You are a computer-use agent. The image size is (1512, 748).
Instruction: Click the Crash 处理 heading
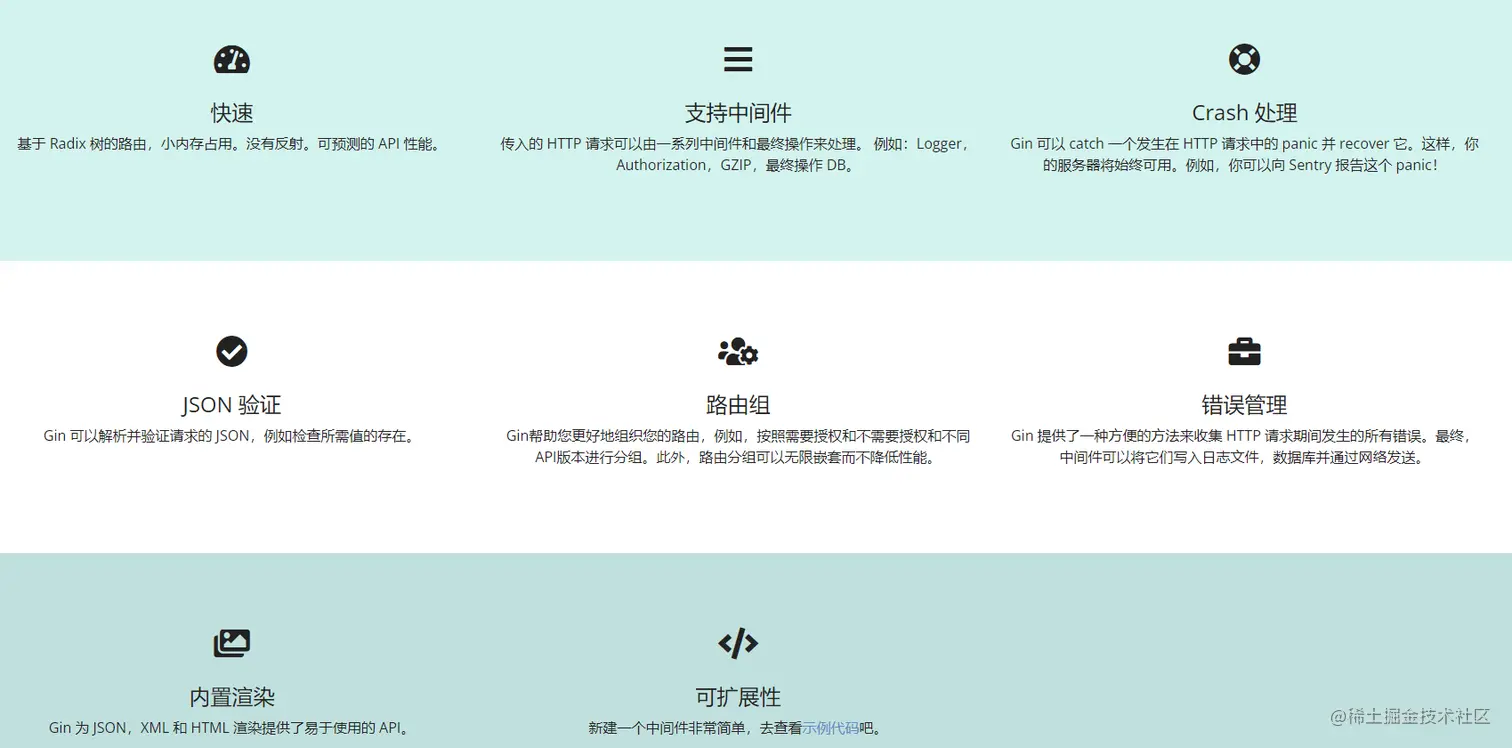1244,113
